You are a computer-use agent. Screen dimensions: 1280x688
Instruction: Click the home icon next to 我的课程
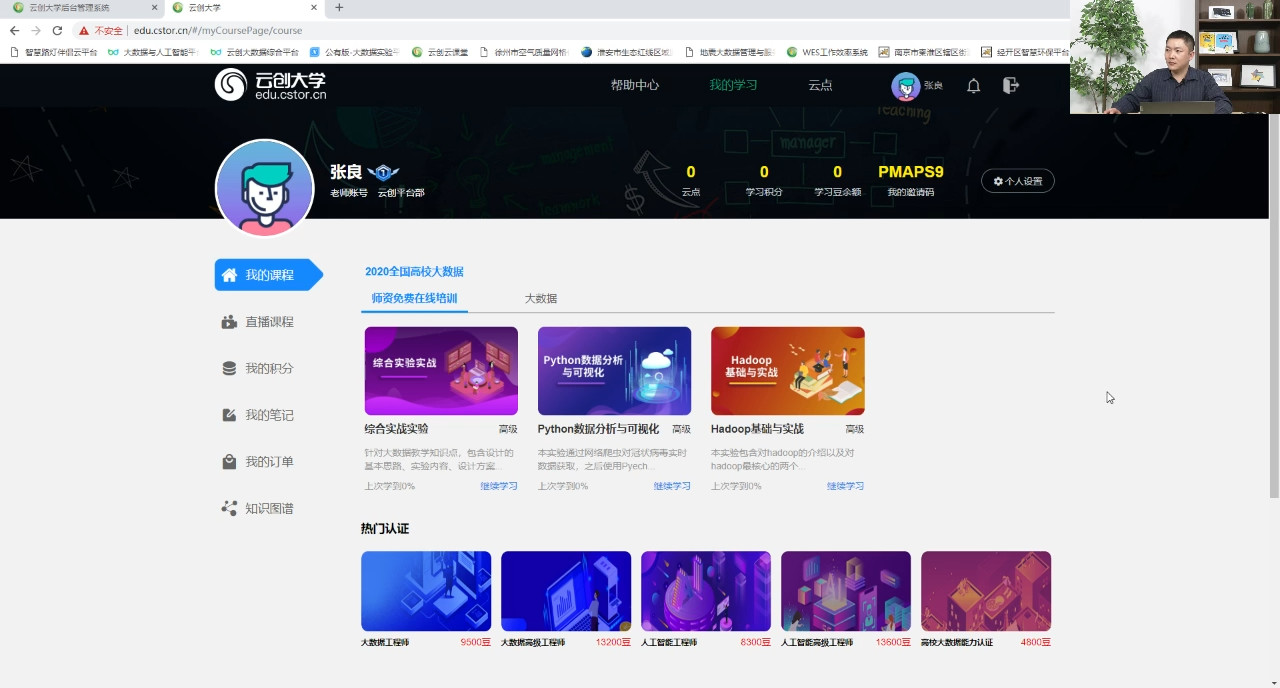[x=230, y=274]
